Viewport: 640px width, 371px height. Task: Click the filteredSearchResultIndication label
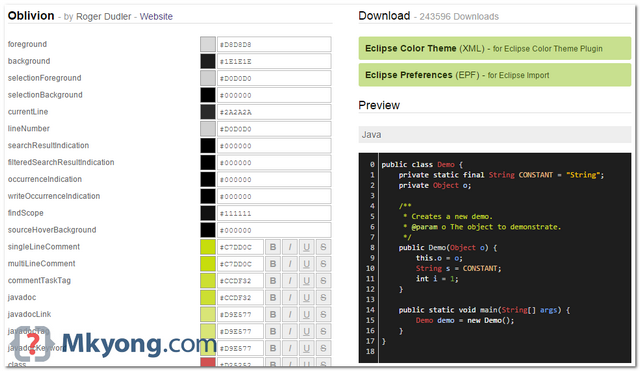click(61, 162)
